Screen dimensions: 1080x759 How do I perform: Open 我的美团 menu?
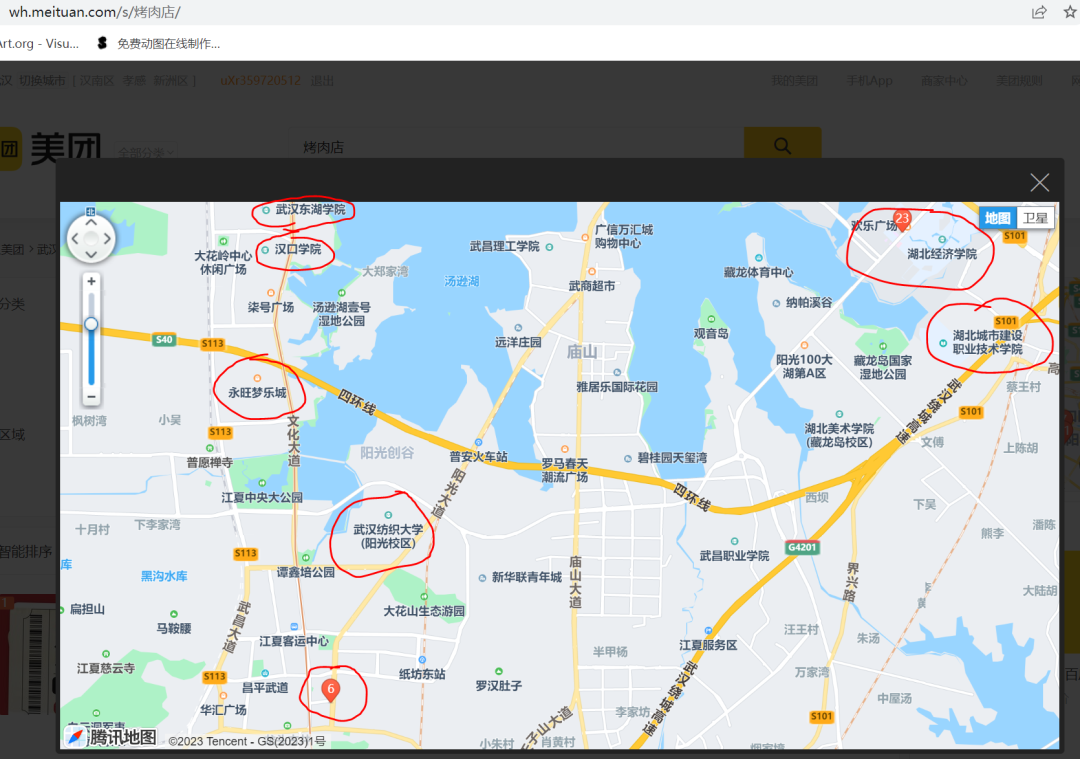pos(794,81)
